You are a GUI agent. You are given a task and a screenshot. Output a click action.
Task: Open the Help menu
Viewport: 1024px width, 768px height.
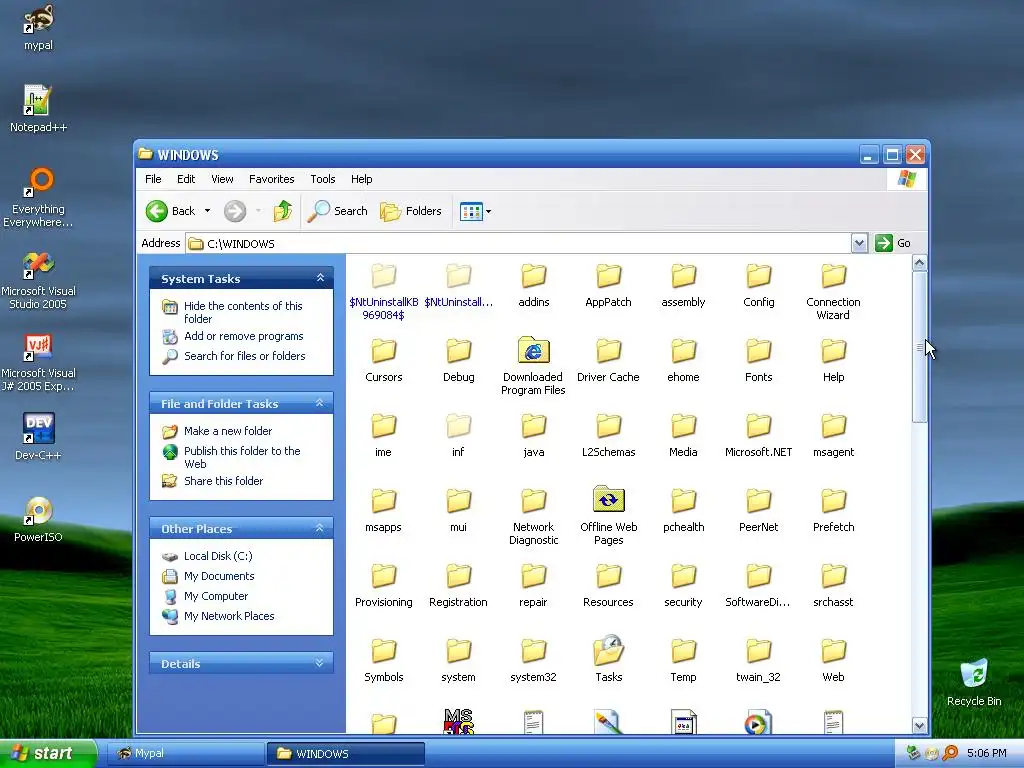click(x=361, y=179)
